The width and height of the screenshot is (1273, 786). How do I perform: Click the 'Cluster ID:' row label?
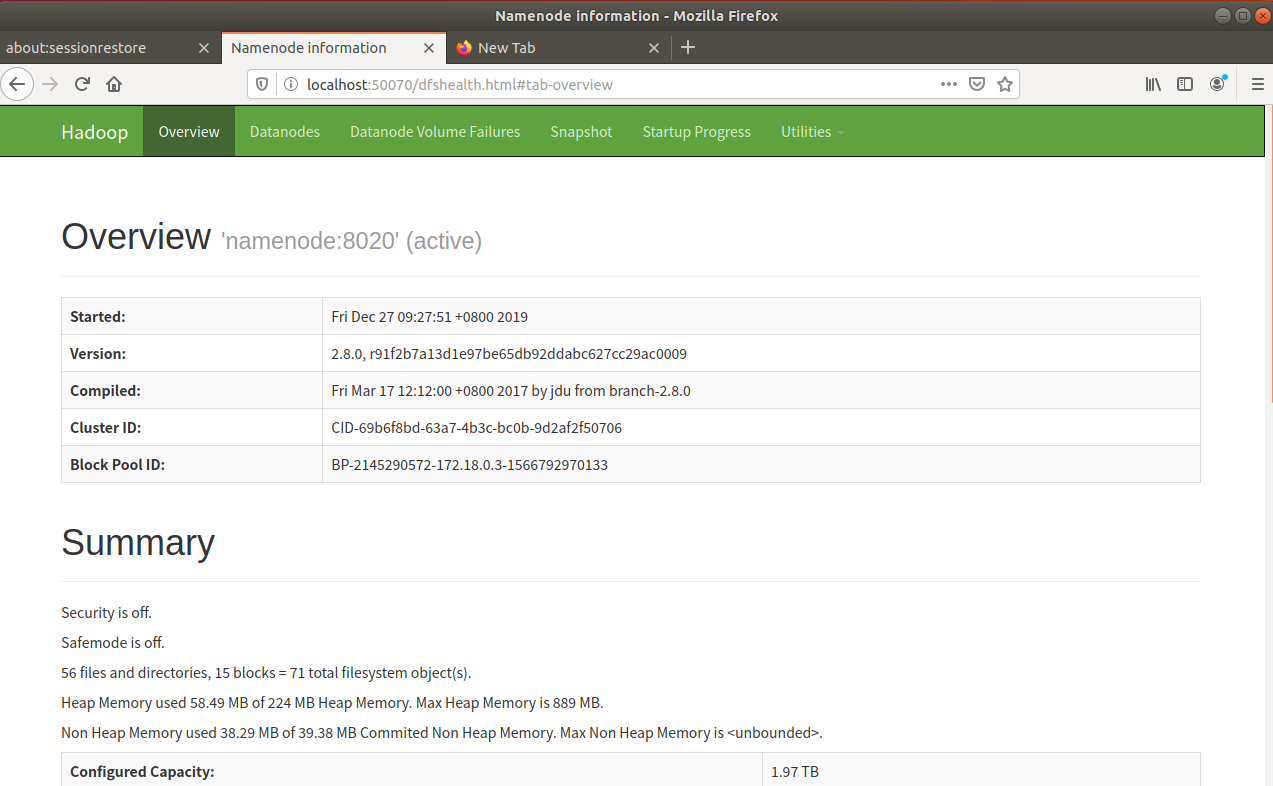pos(105,428)
